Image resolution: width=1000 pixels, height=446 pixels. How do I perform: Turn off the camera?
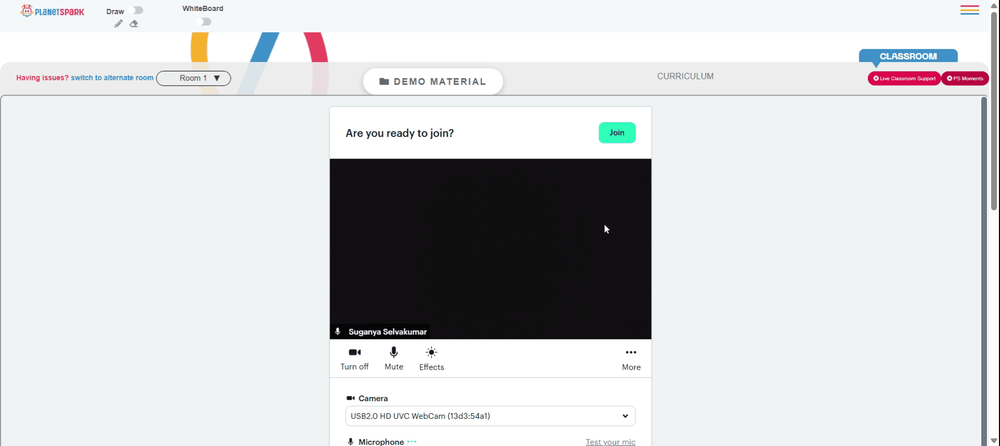[355, 359]
